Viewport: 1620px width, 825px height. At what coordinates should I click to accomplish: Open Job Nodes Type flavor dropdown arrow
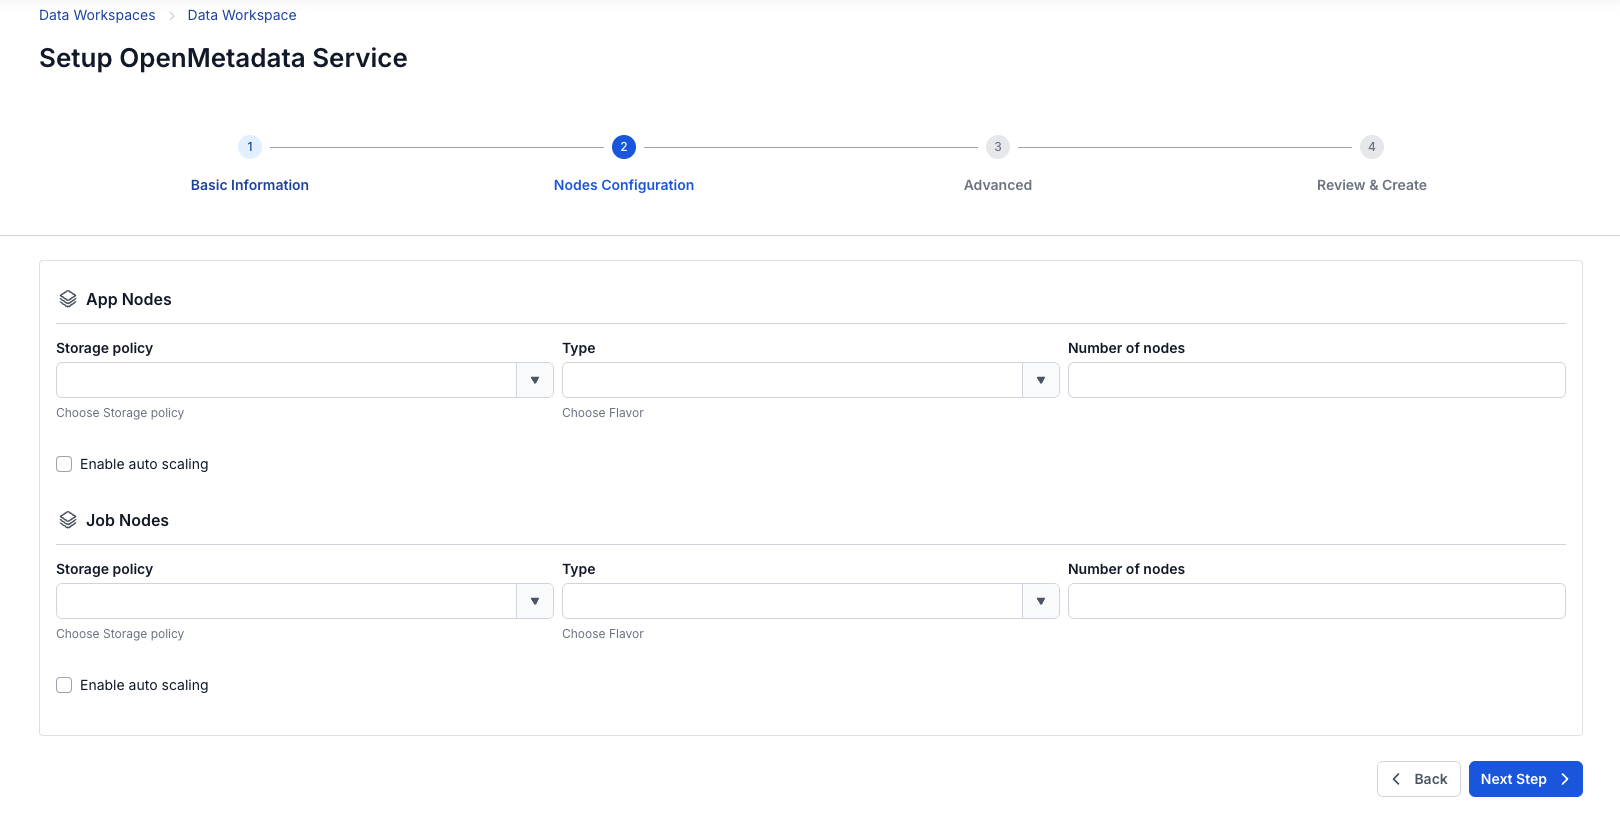point(1041,601)
